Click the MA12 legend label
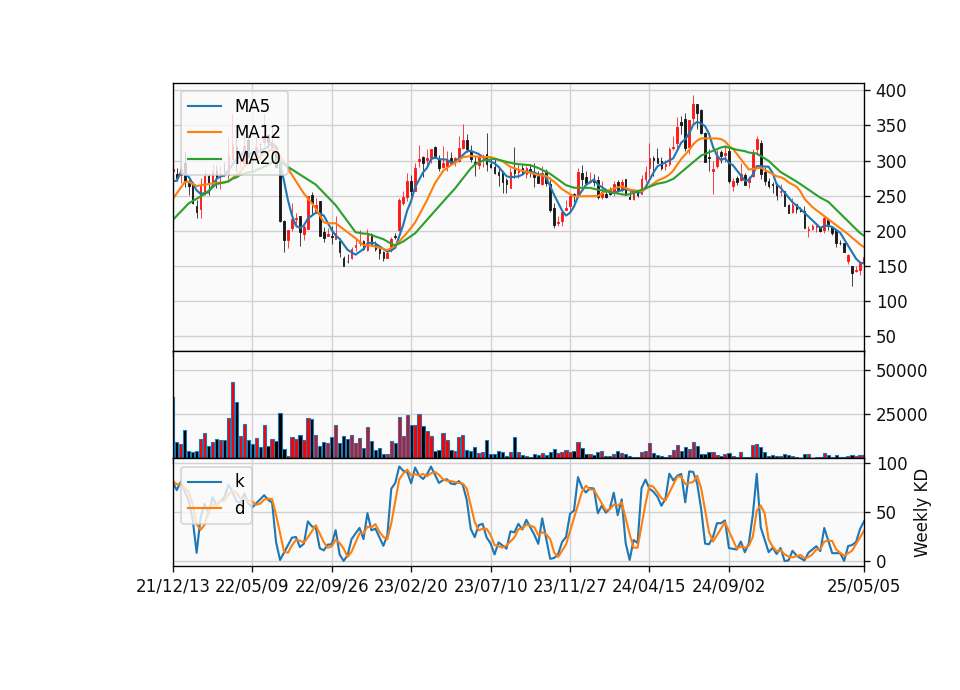Viewport: 960px width, 690px height. pos(257,132)
